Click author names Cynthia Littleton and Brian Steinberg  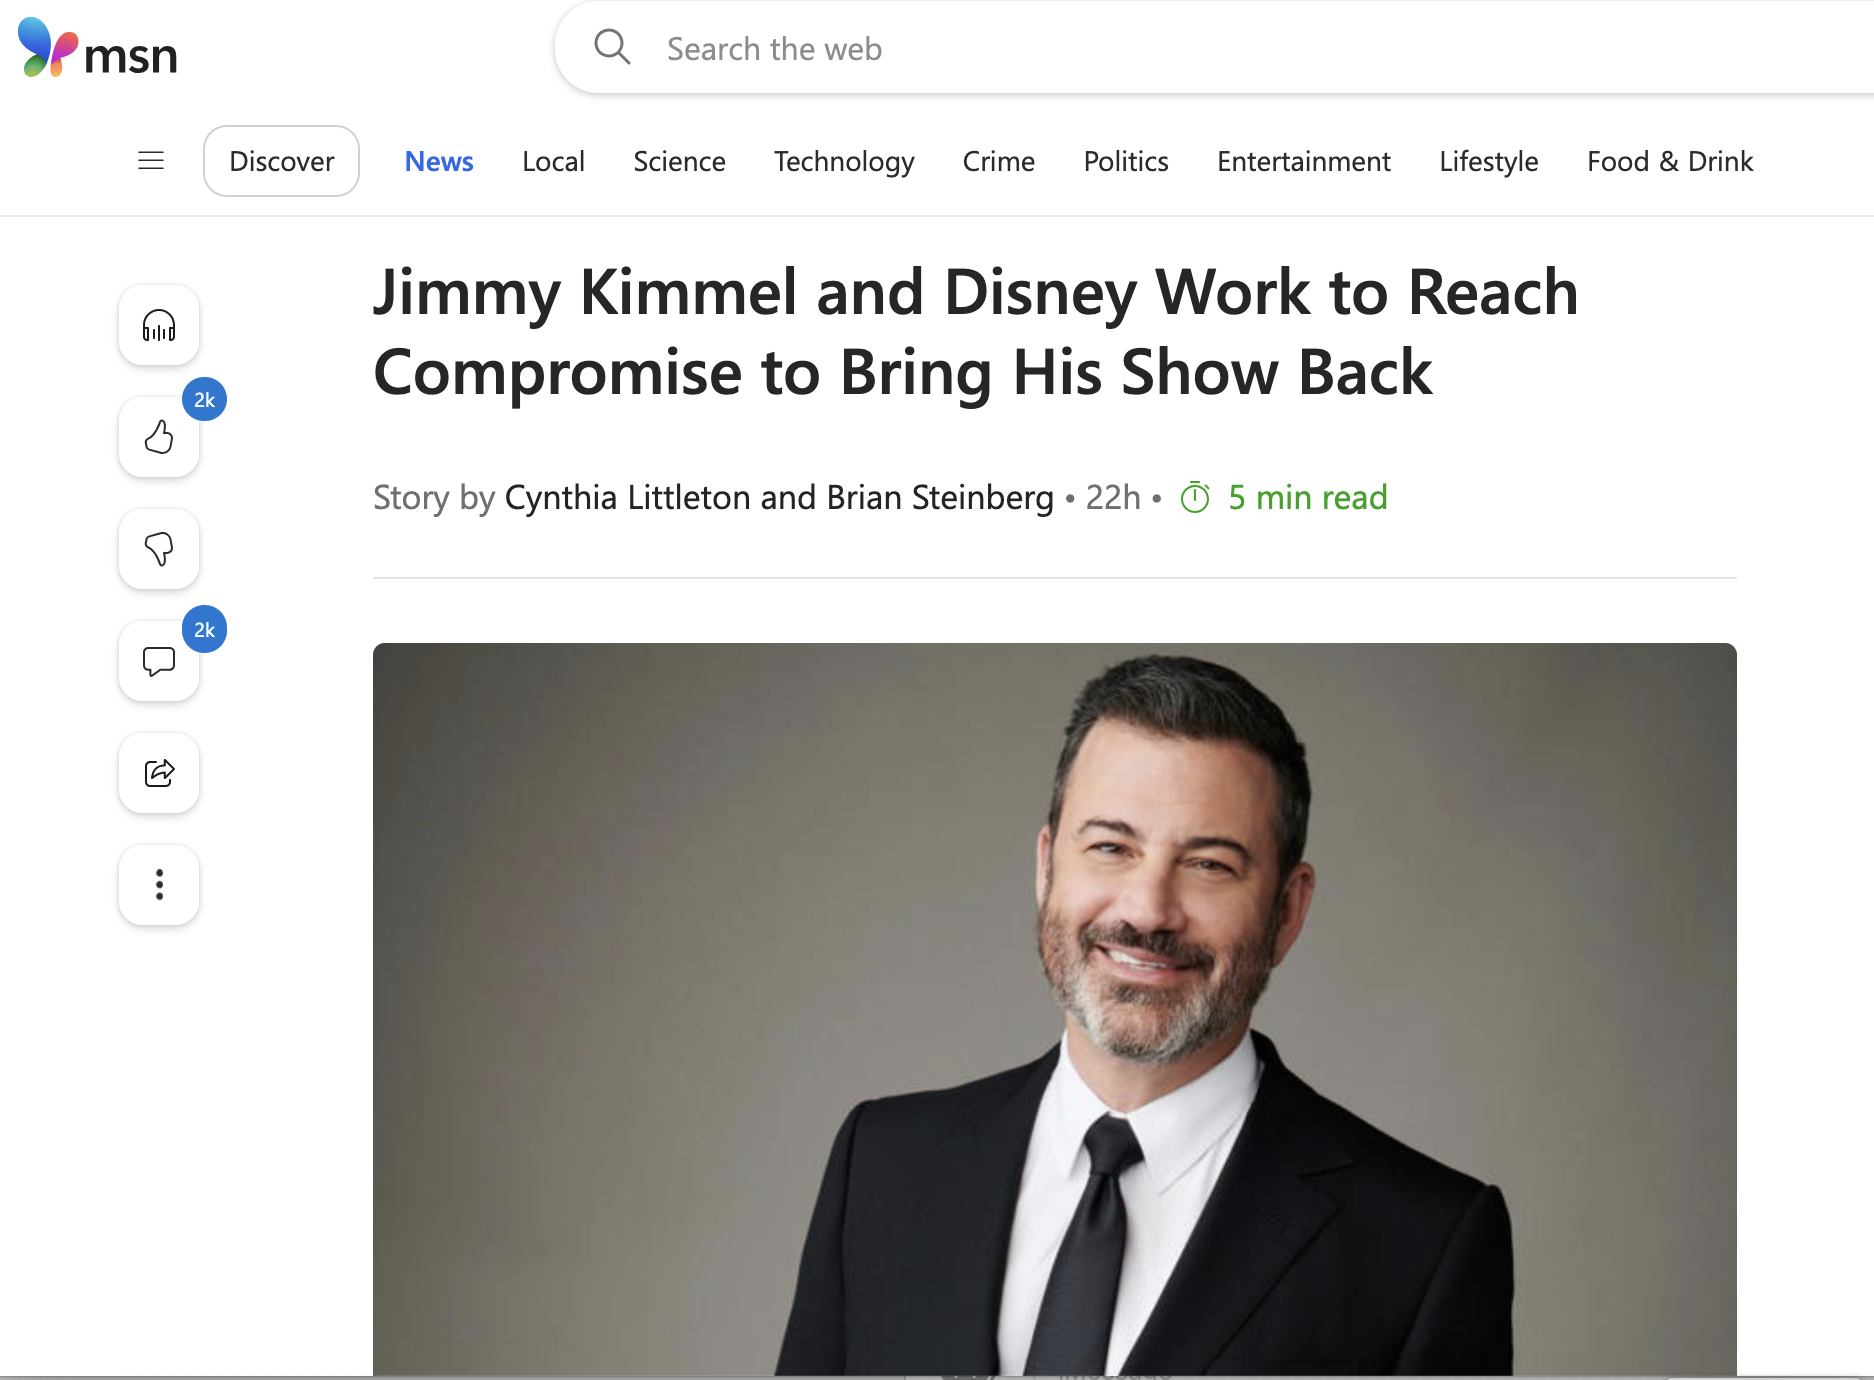779,497
